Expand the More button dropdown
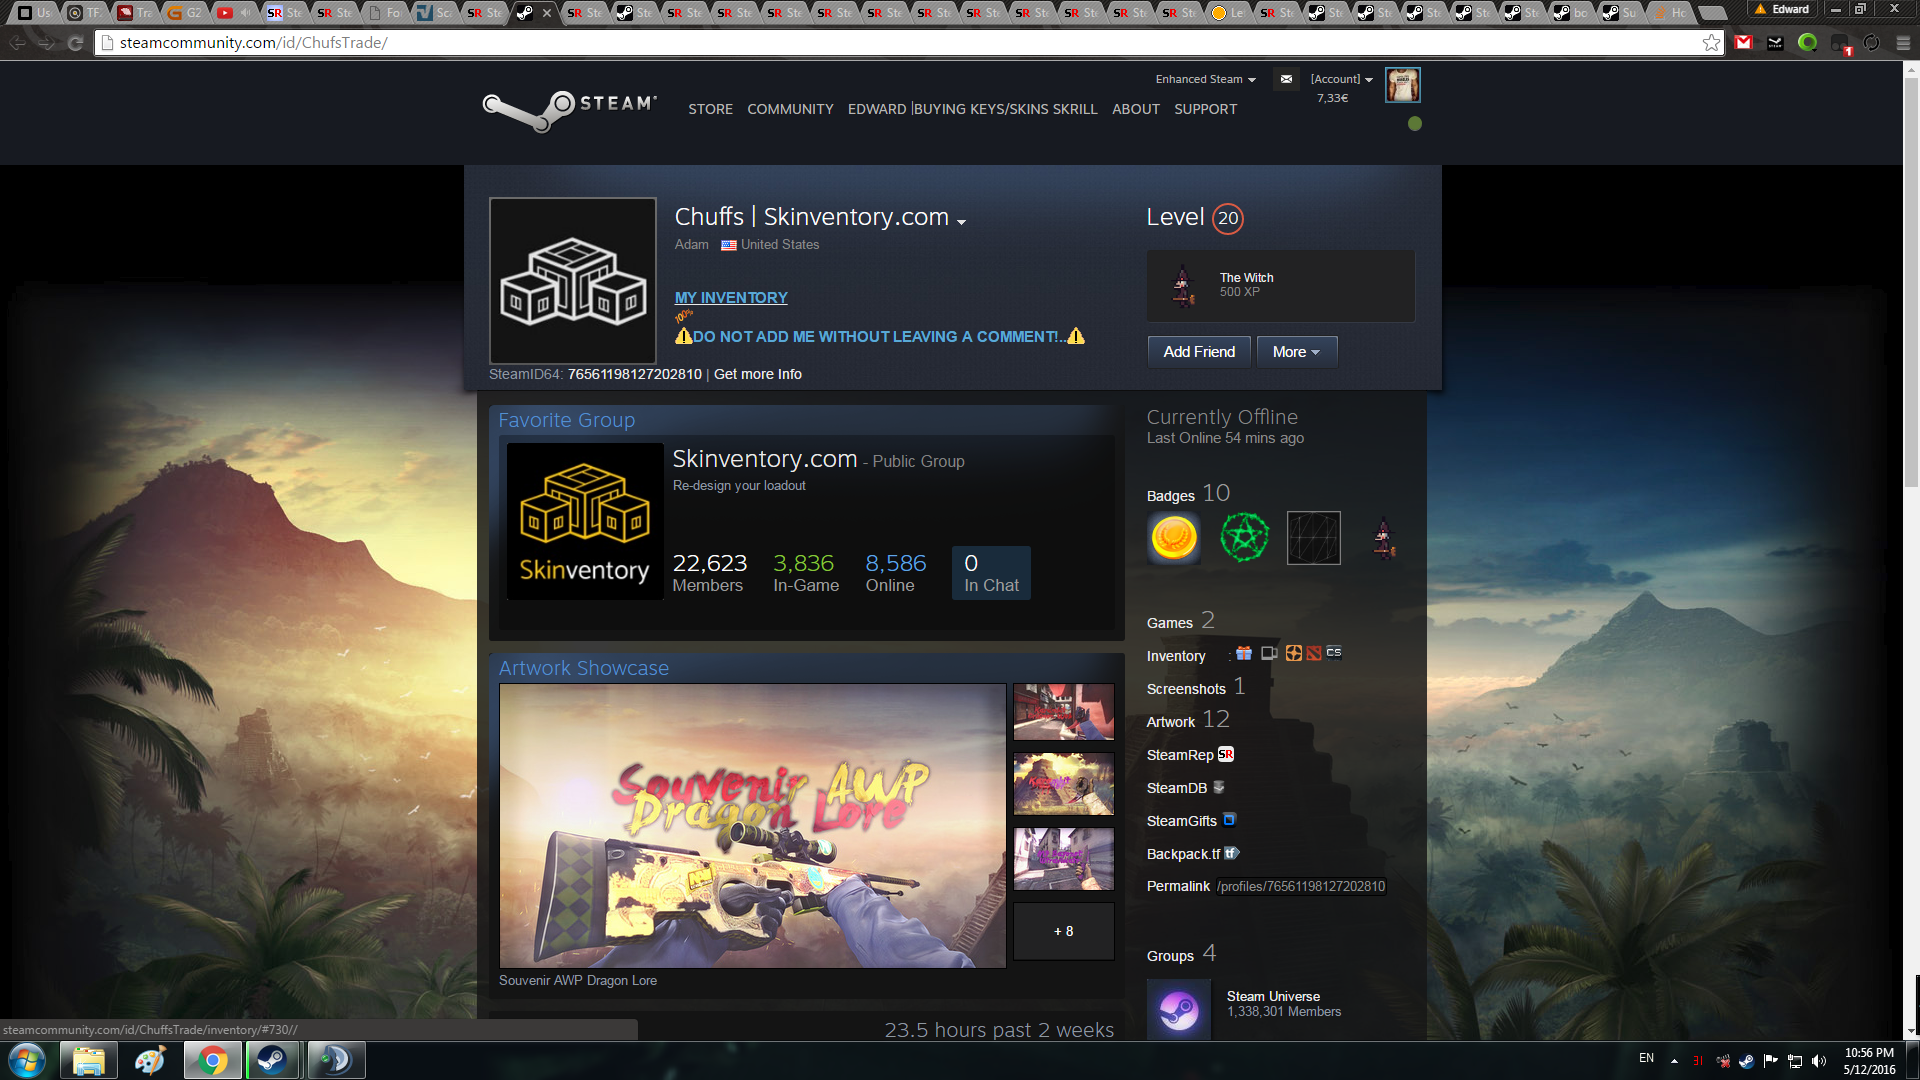The width and height of the screenshot is (1920, 1080). pyautogui.click(x=1296, y=352)
